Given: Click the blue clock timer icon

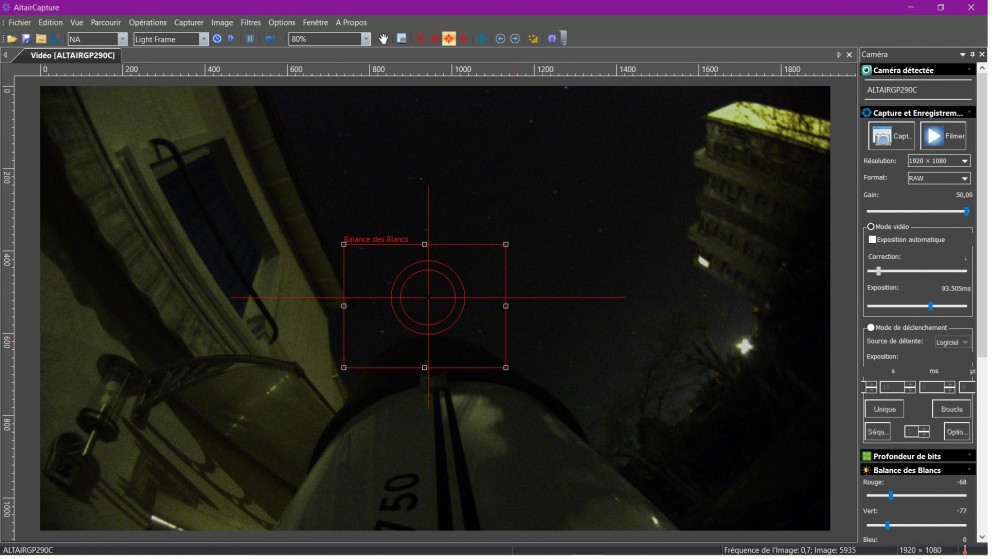Looking at the screenshot, I should click(217, 39).
